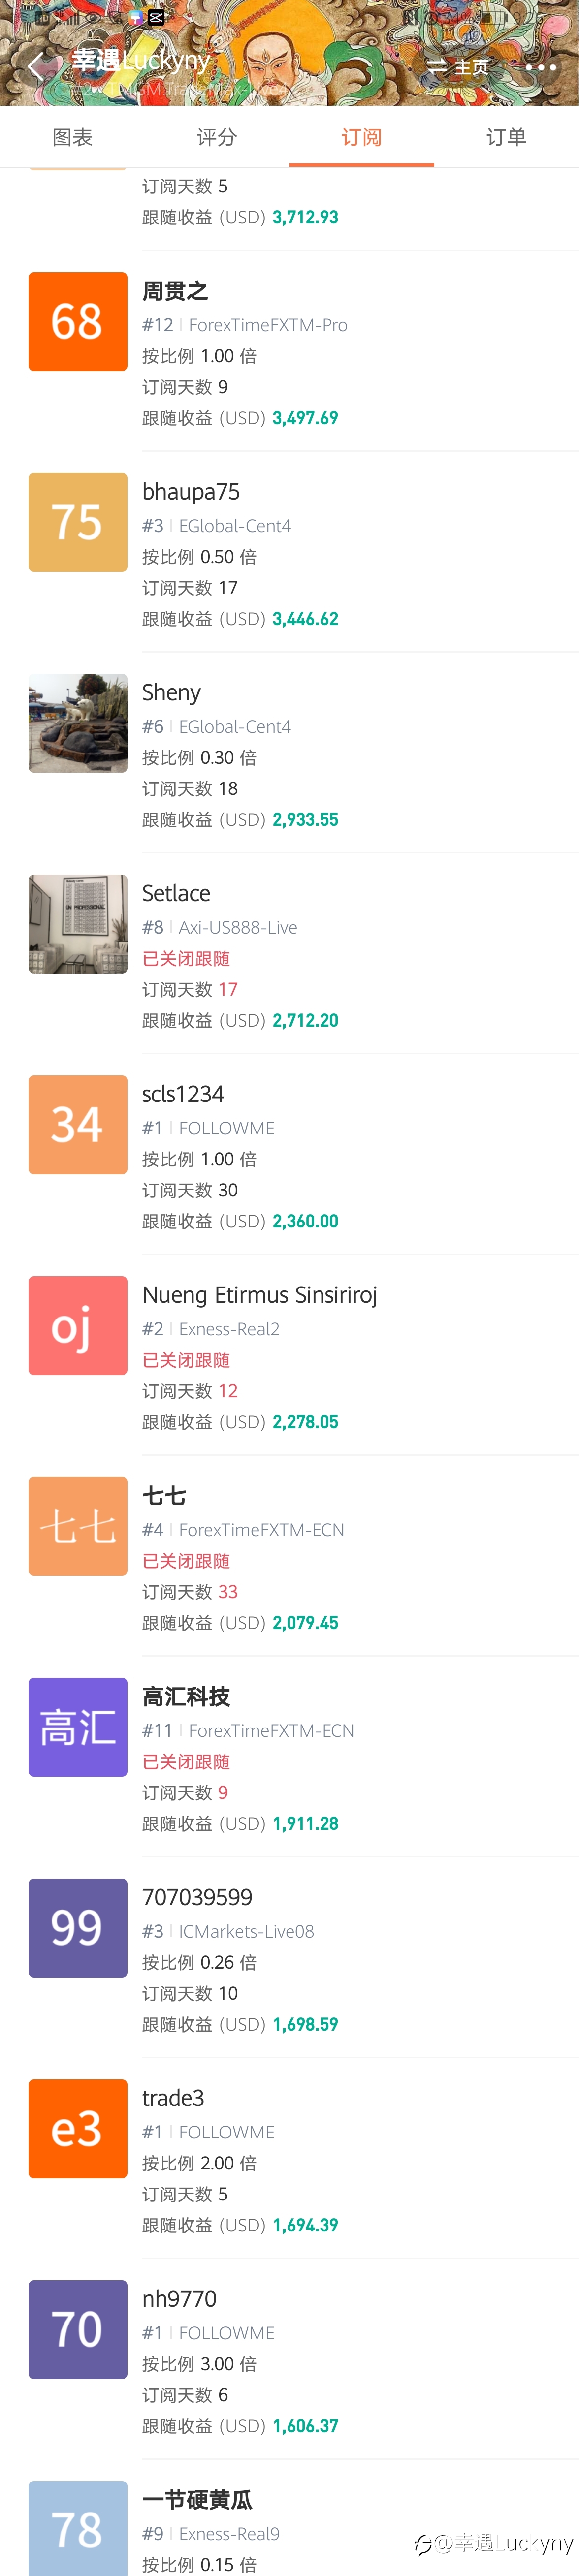579x2576 pixels.
Task: Tap the orange e3 avatar of trade3
Action: point(78,2128)
